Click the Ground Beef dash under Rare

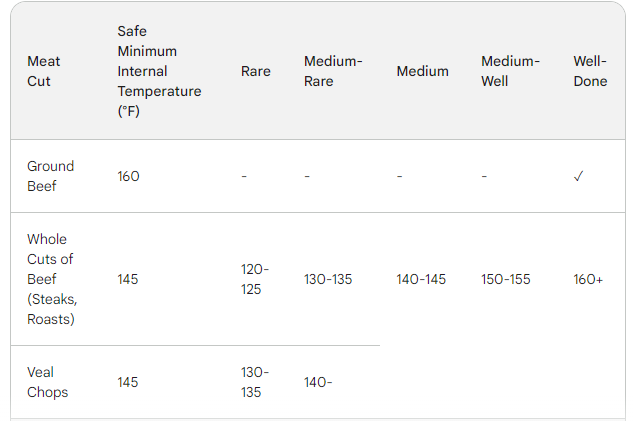tap(244, 176)
